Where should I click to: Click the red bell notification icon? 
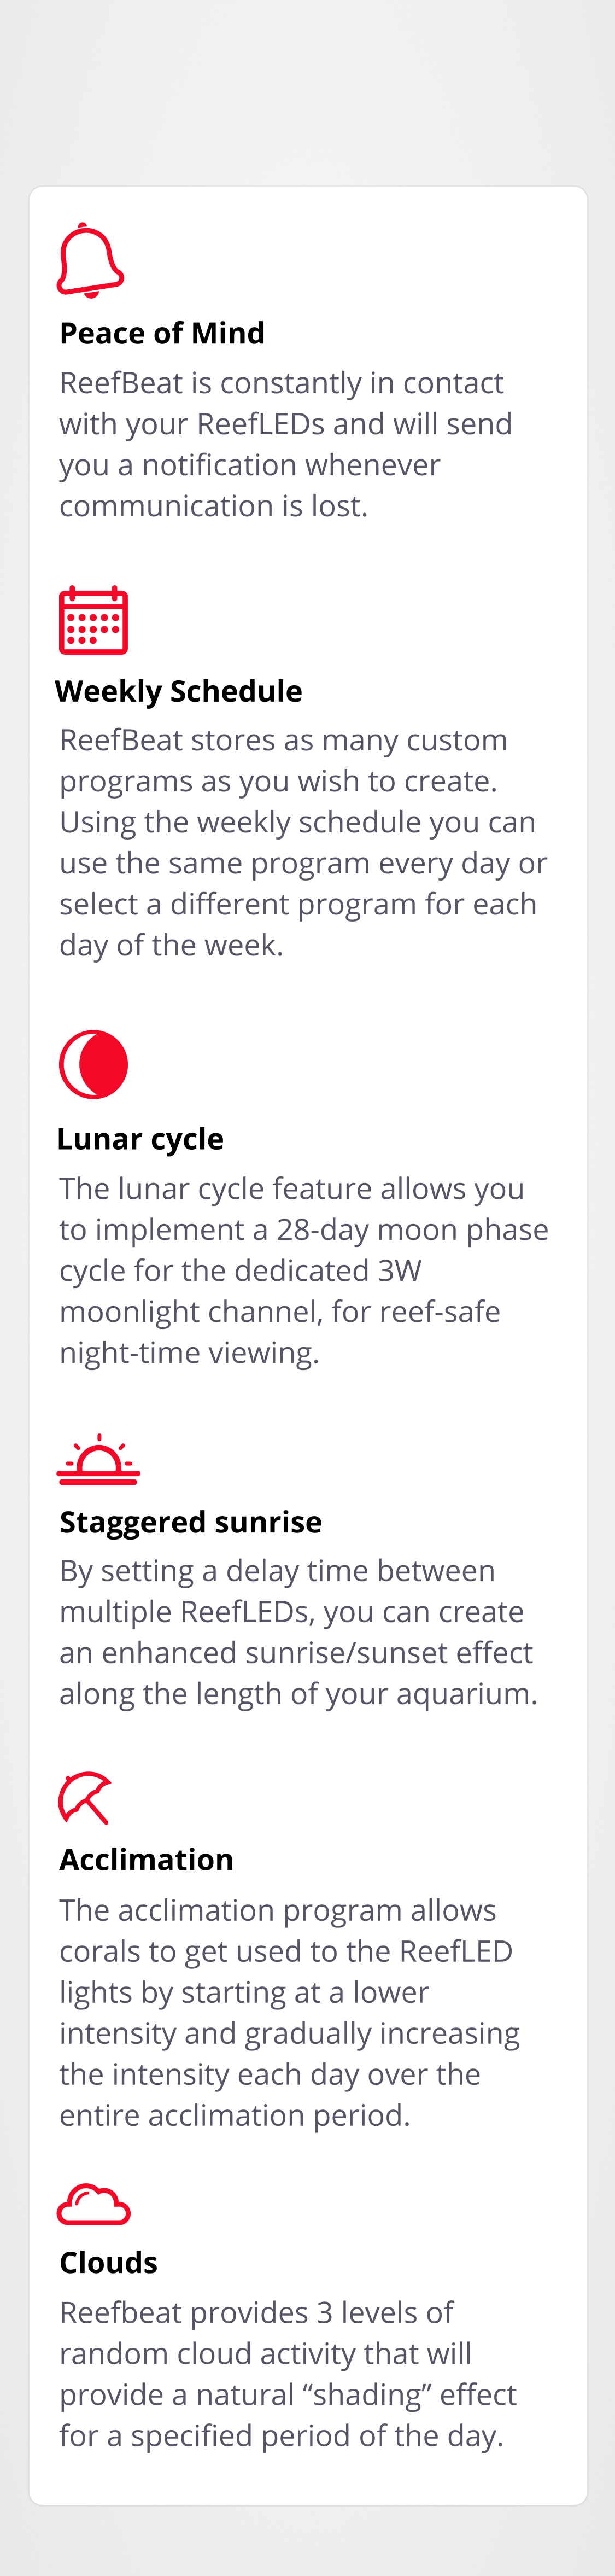(x=90, y=260)
